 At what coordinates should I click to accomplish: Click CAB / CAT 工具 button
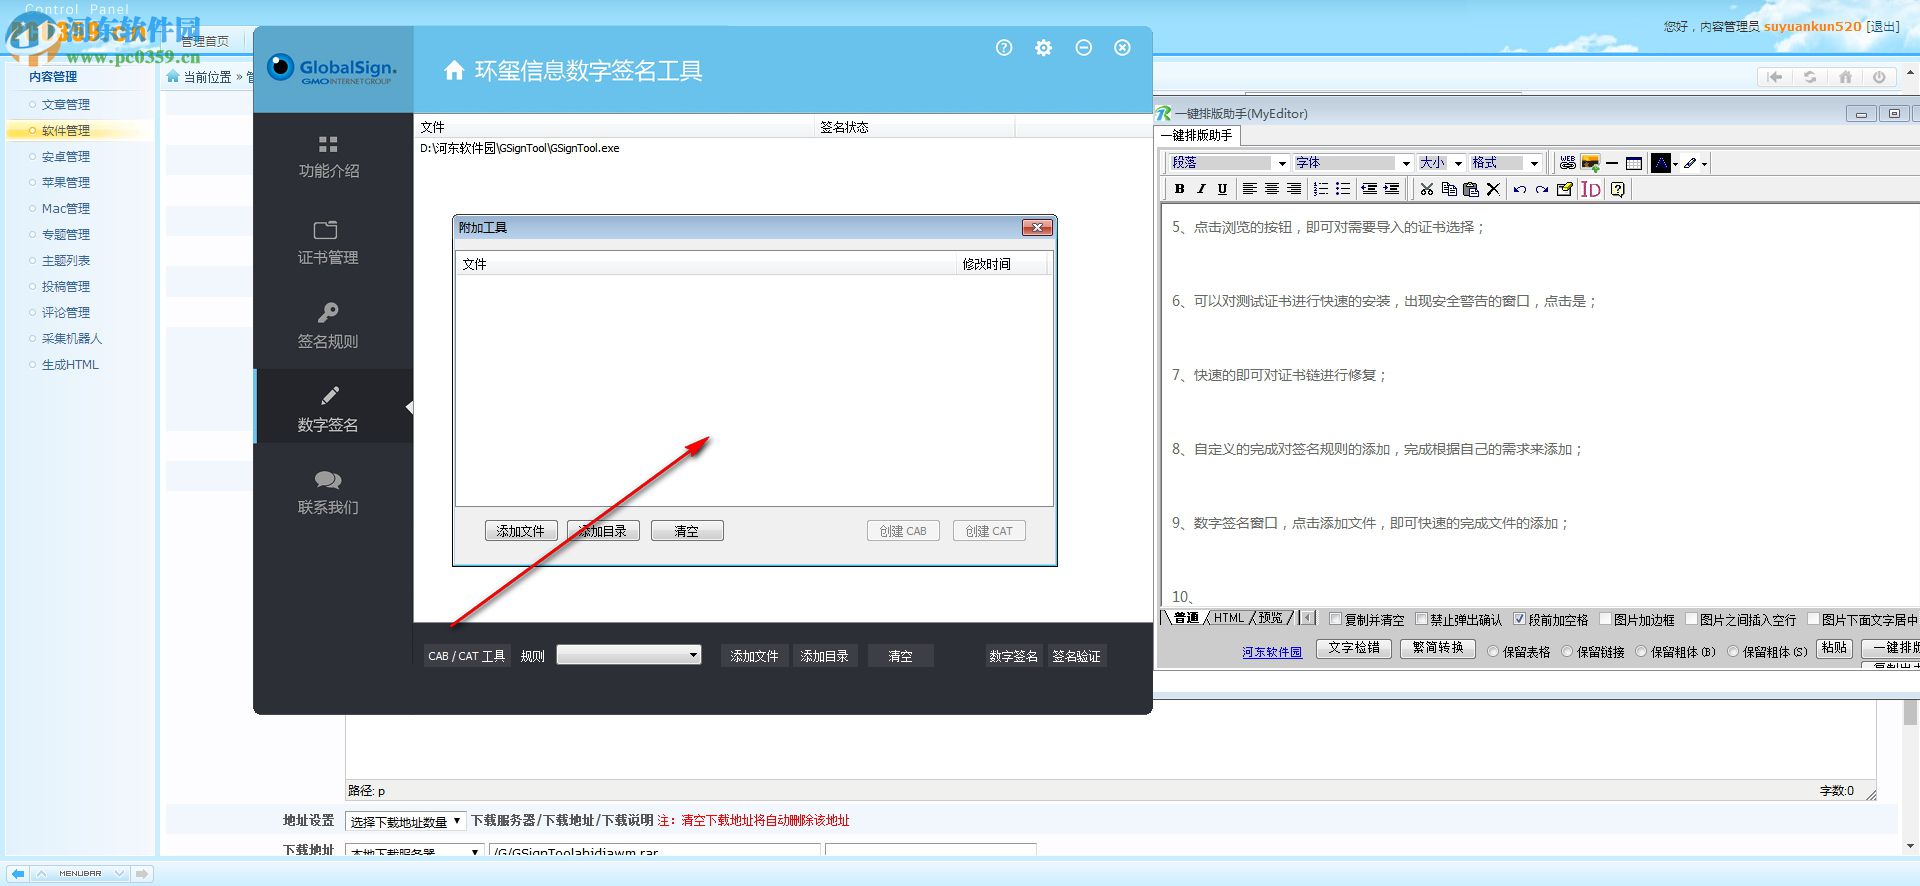tap(467, 656)
